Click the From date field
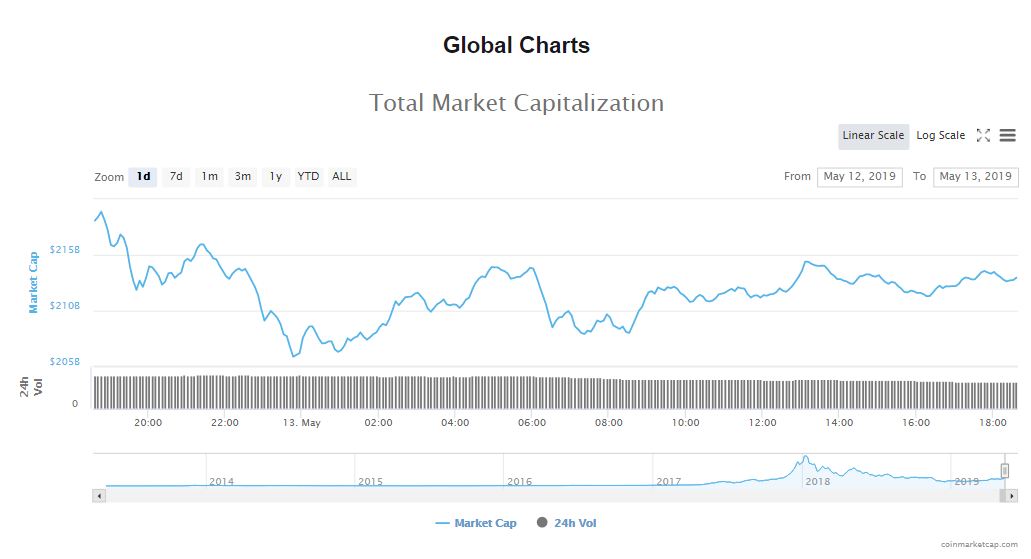Image resolution: width=1031 pixels, height=559 pixels. [860, 177]
